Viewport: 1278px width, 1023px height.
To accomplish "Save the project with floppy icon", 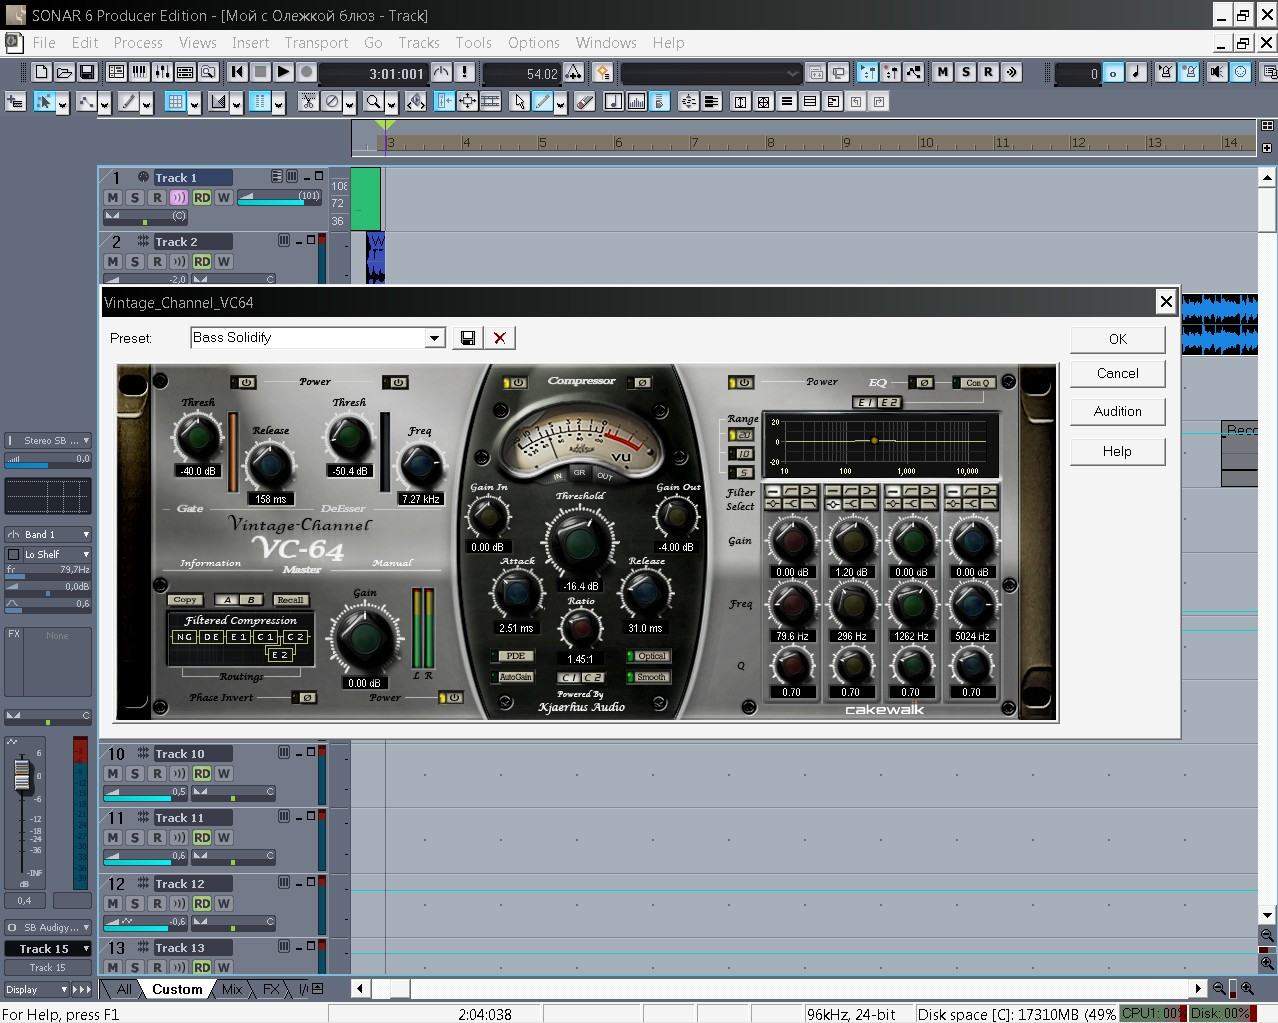I will (x=87, y=72).
